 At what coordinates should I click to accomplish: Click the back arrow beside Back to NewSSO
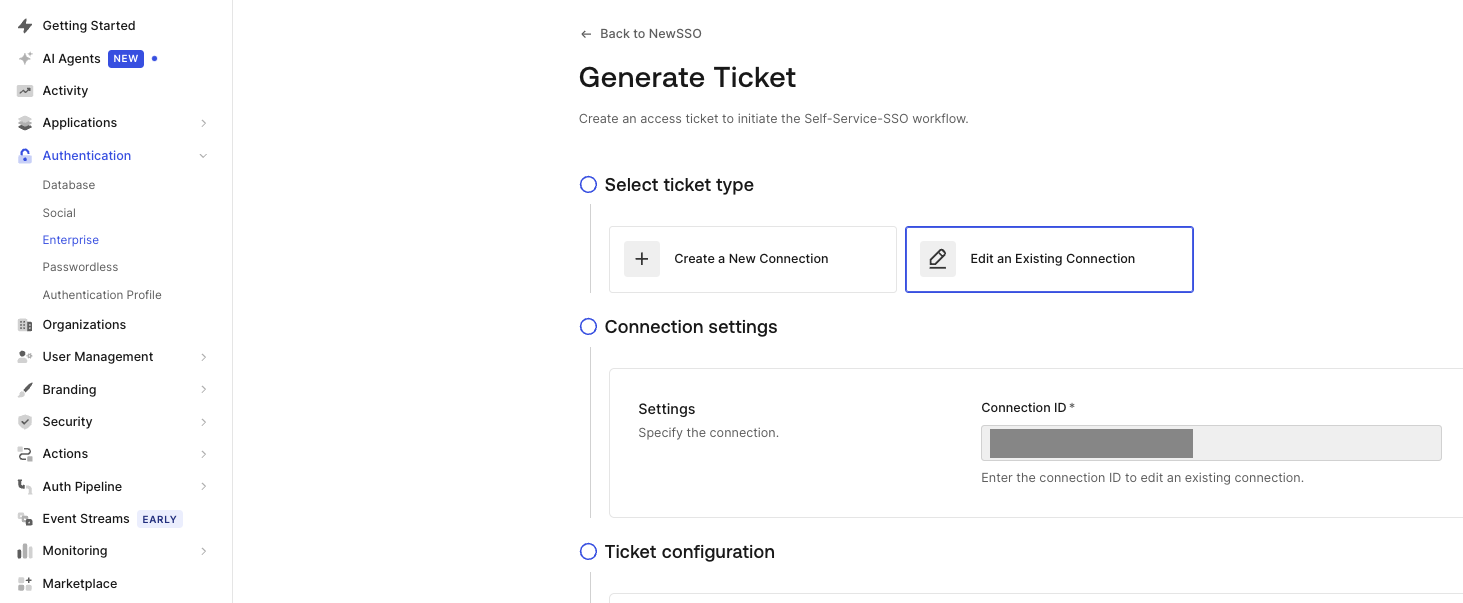pyautogui.click(x=586, y=34)
